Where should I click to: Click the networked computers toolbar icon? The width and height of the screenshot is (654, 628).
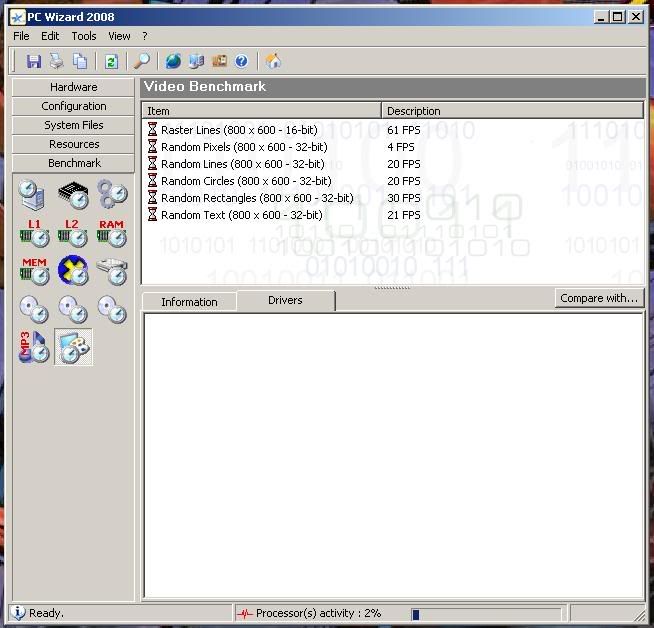[x=196, y=61]
